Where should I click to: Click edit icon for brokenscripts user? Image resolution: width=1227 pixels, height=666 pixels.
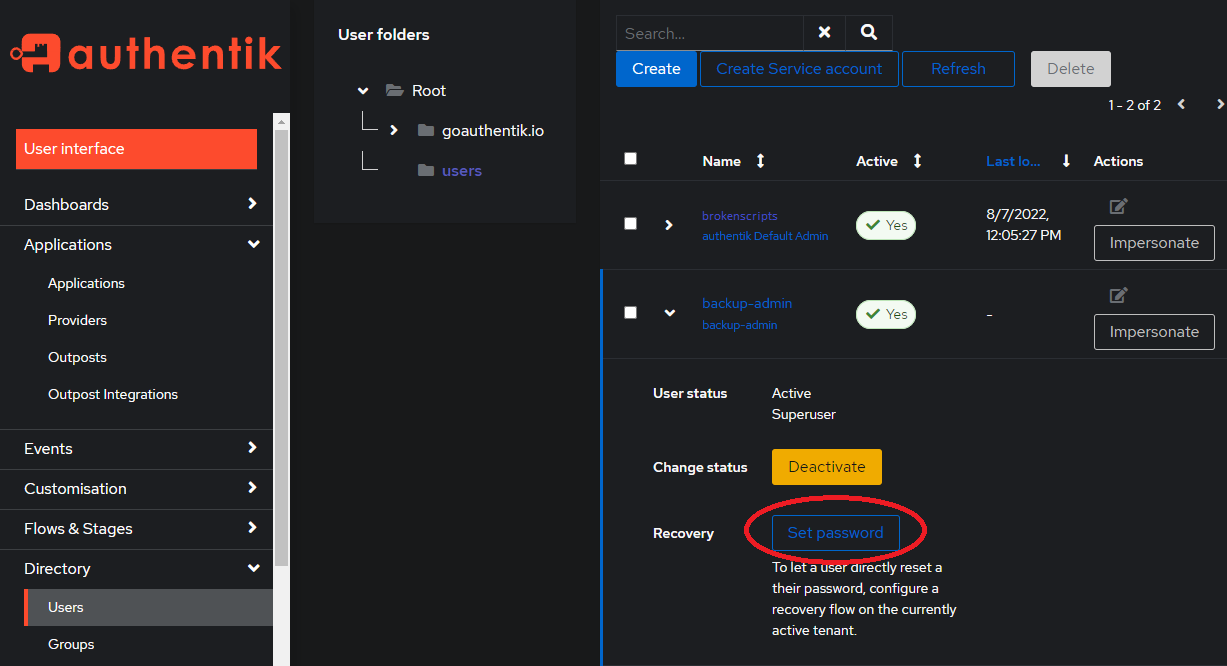pyautogui.click(x=1118, y=206)
